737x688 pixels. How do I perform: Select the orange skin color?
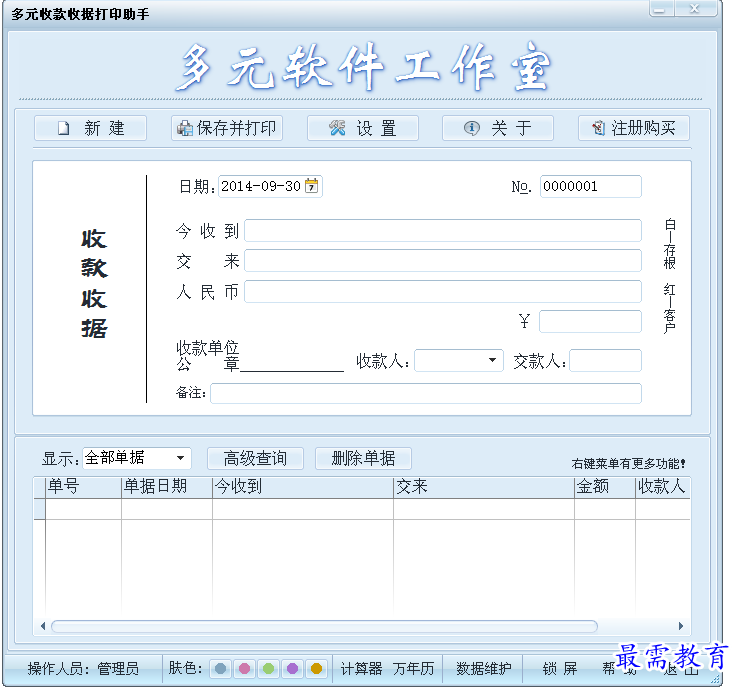point(316,668)
